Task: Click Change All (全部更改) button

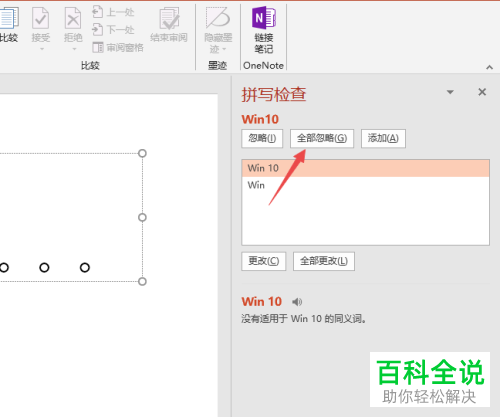Action: point(324,261)
